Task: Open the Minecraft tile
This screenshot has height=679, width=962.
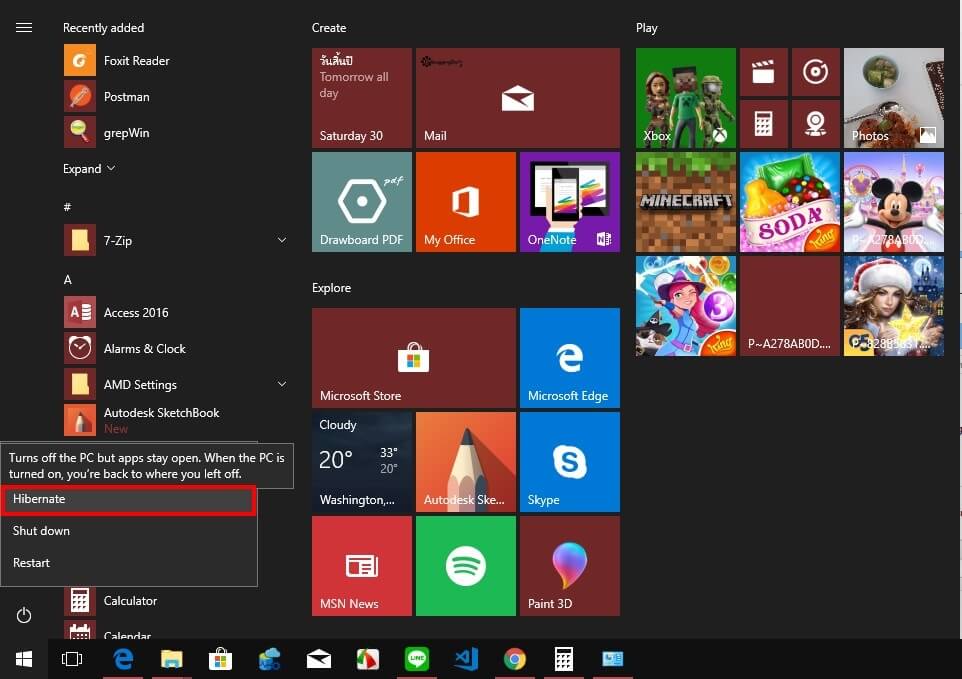Action: tap(686, 202)
